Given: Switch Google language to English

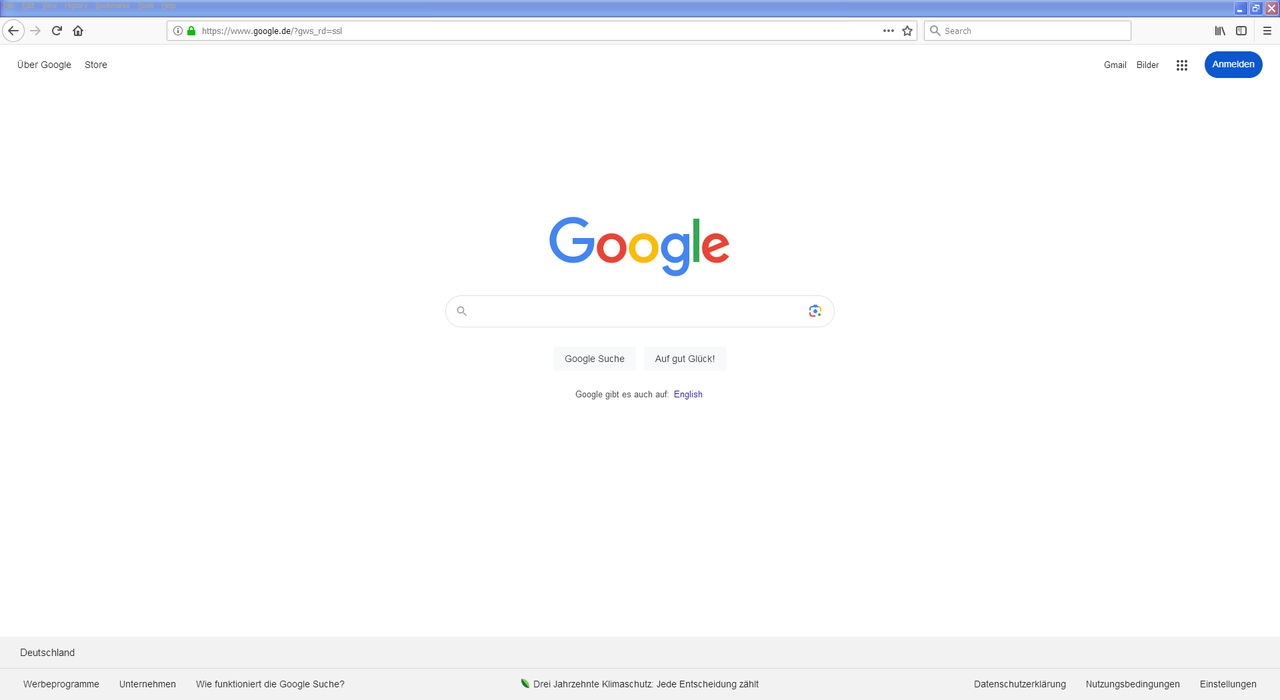Looking at the screenshot, I should click(688, 394).
